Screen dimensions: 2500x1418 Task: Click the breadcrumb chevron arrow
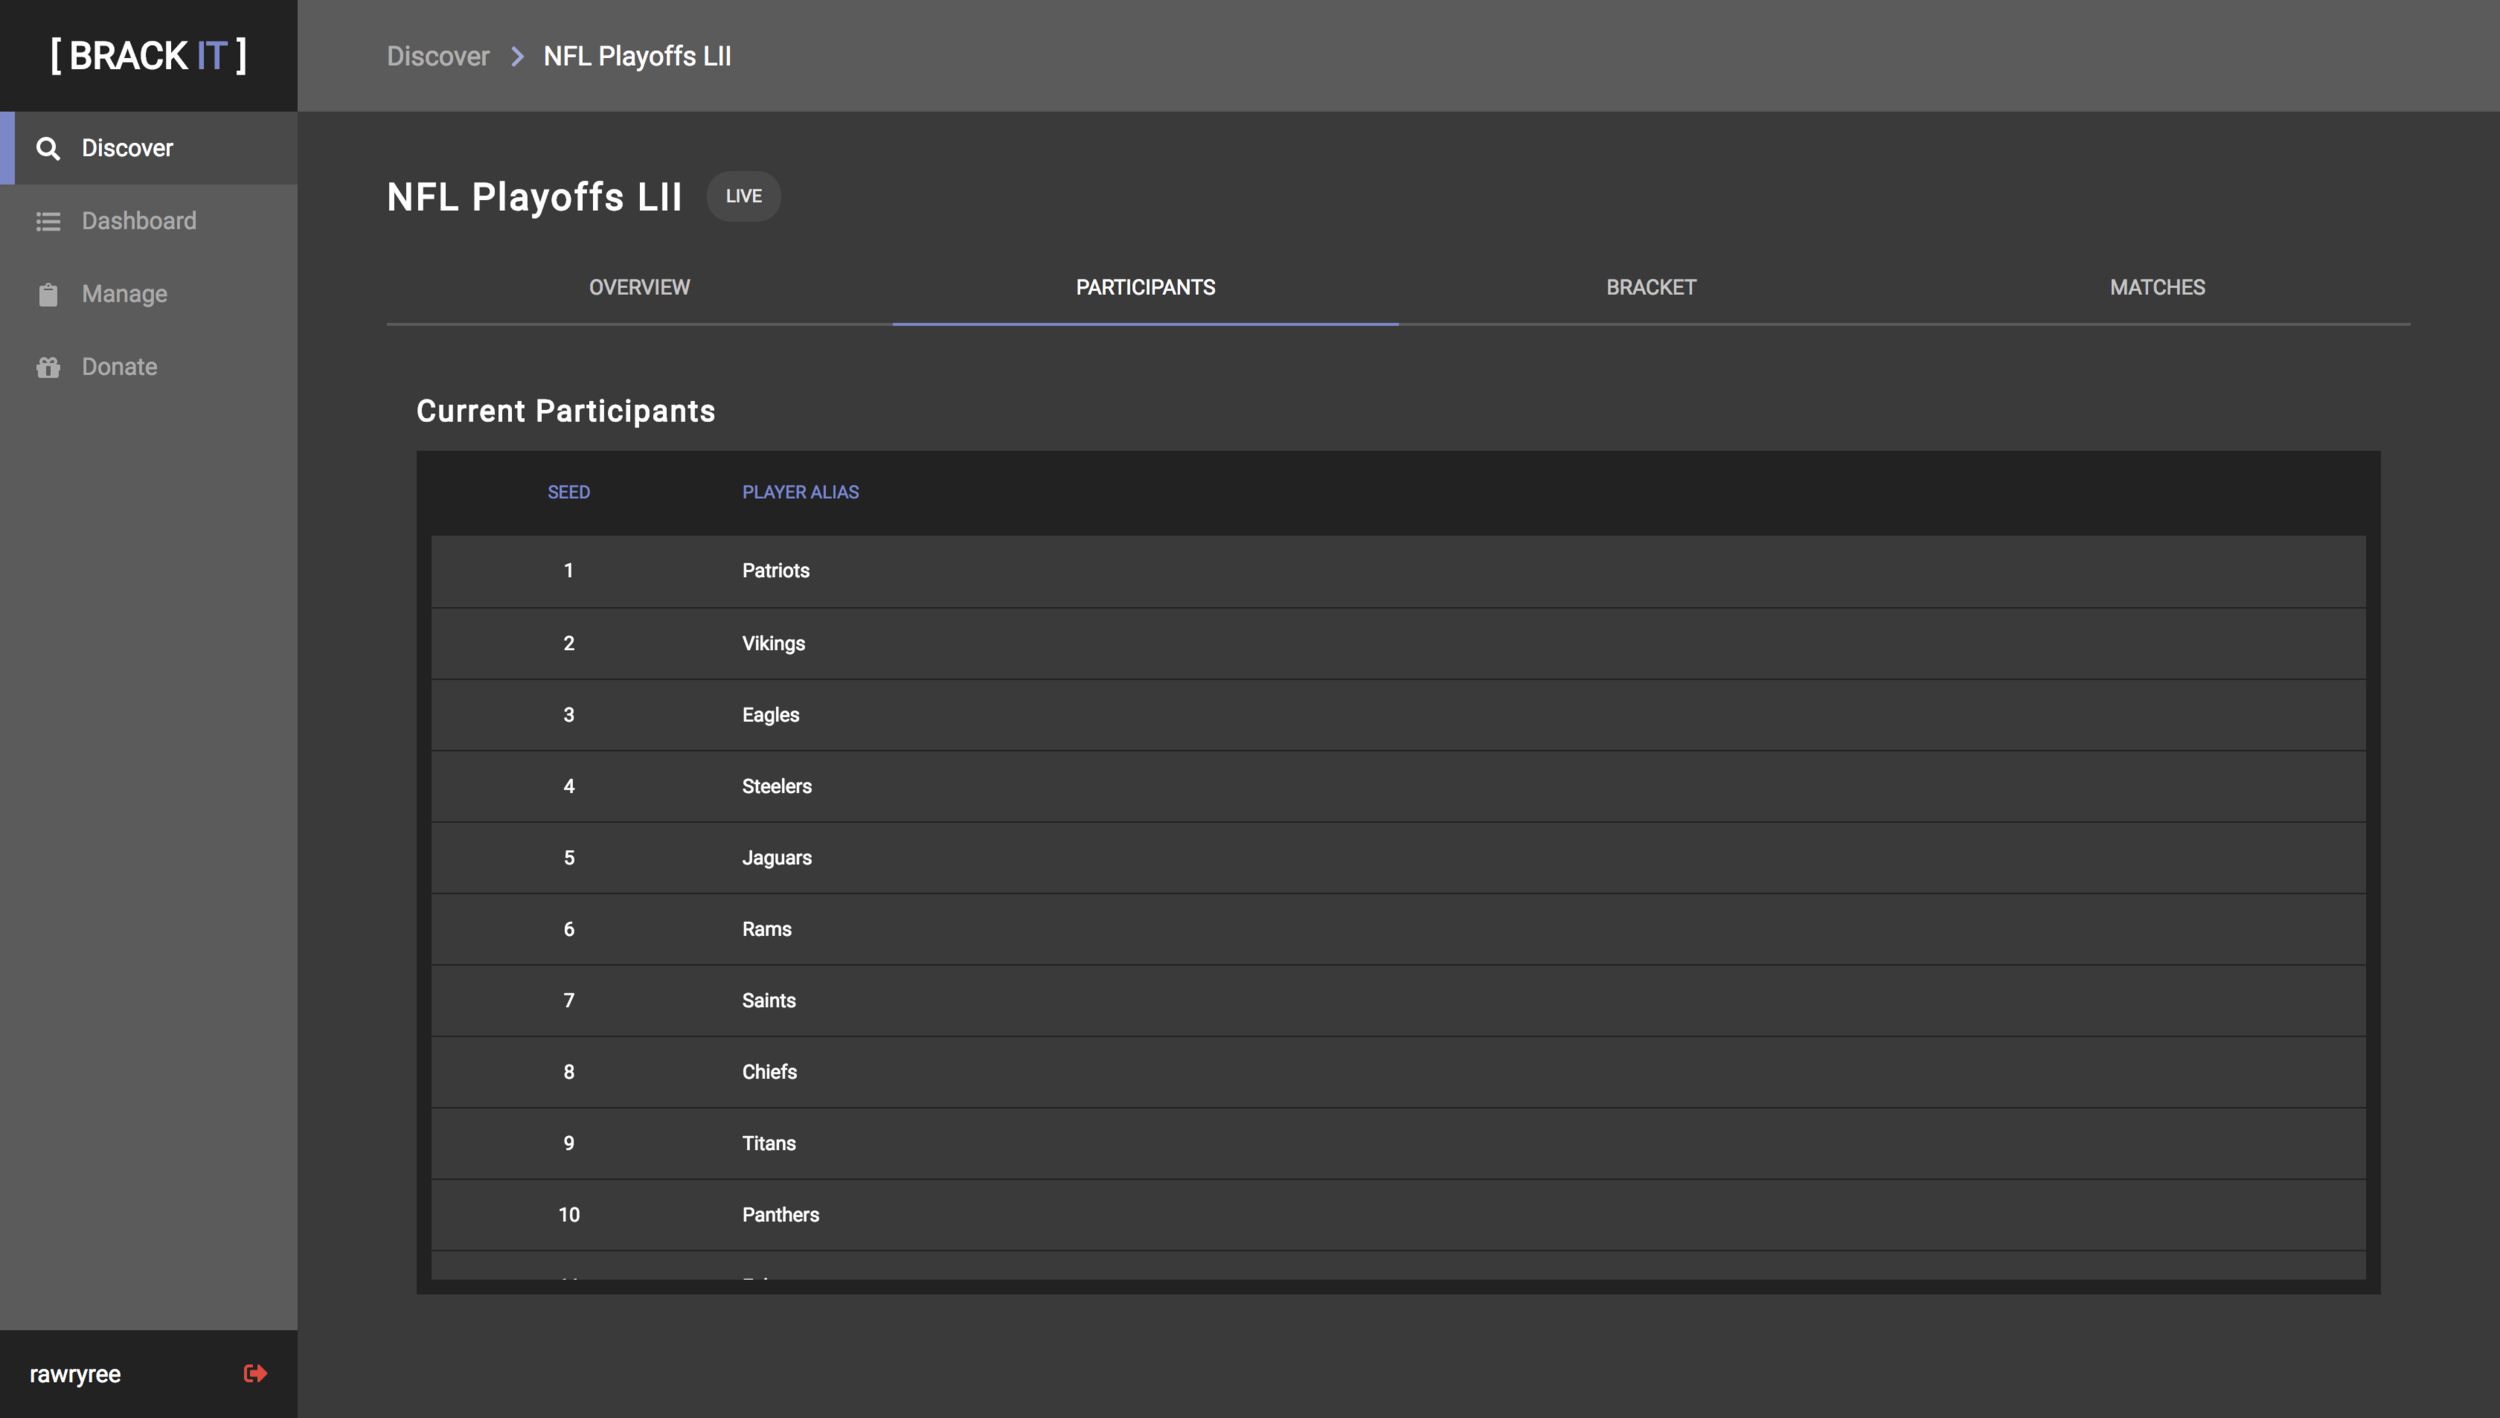tap(517, 57)
